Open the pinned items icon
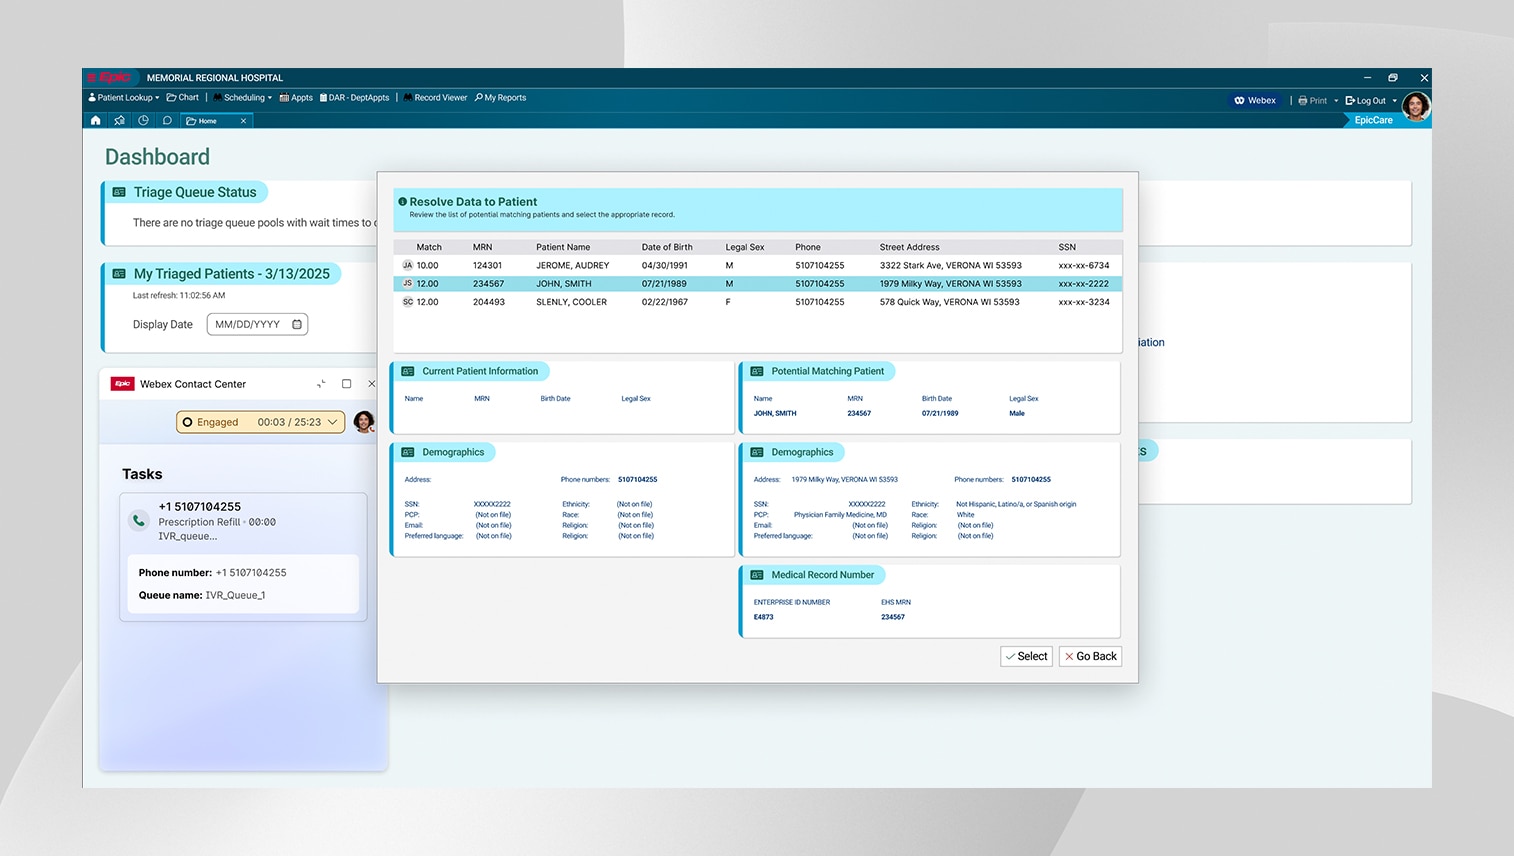The width and height of the screenshot is (1514, 856). click(x=120, y=121)
